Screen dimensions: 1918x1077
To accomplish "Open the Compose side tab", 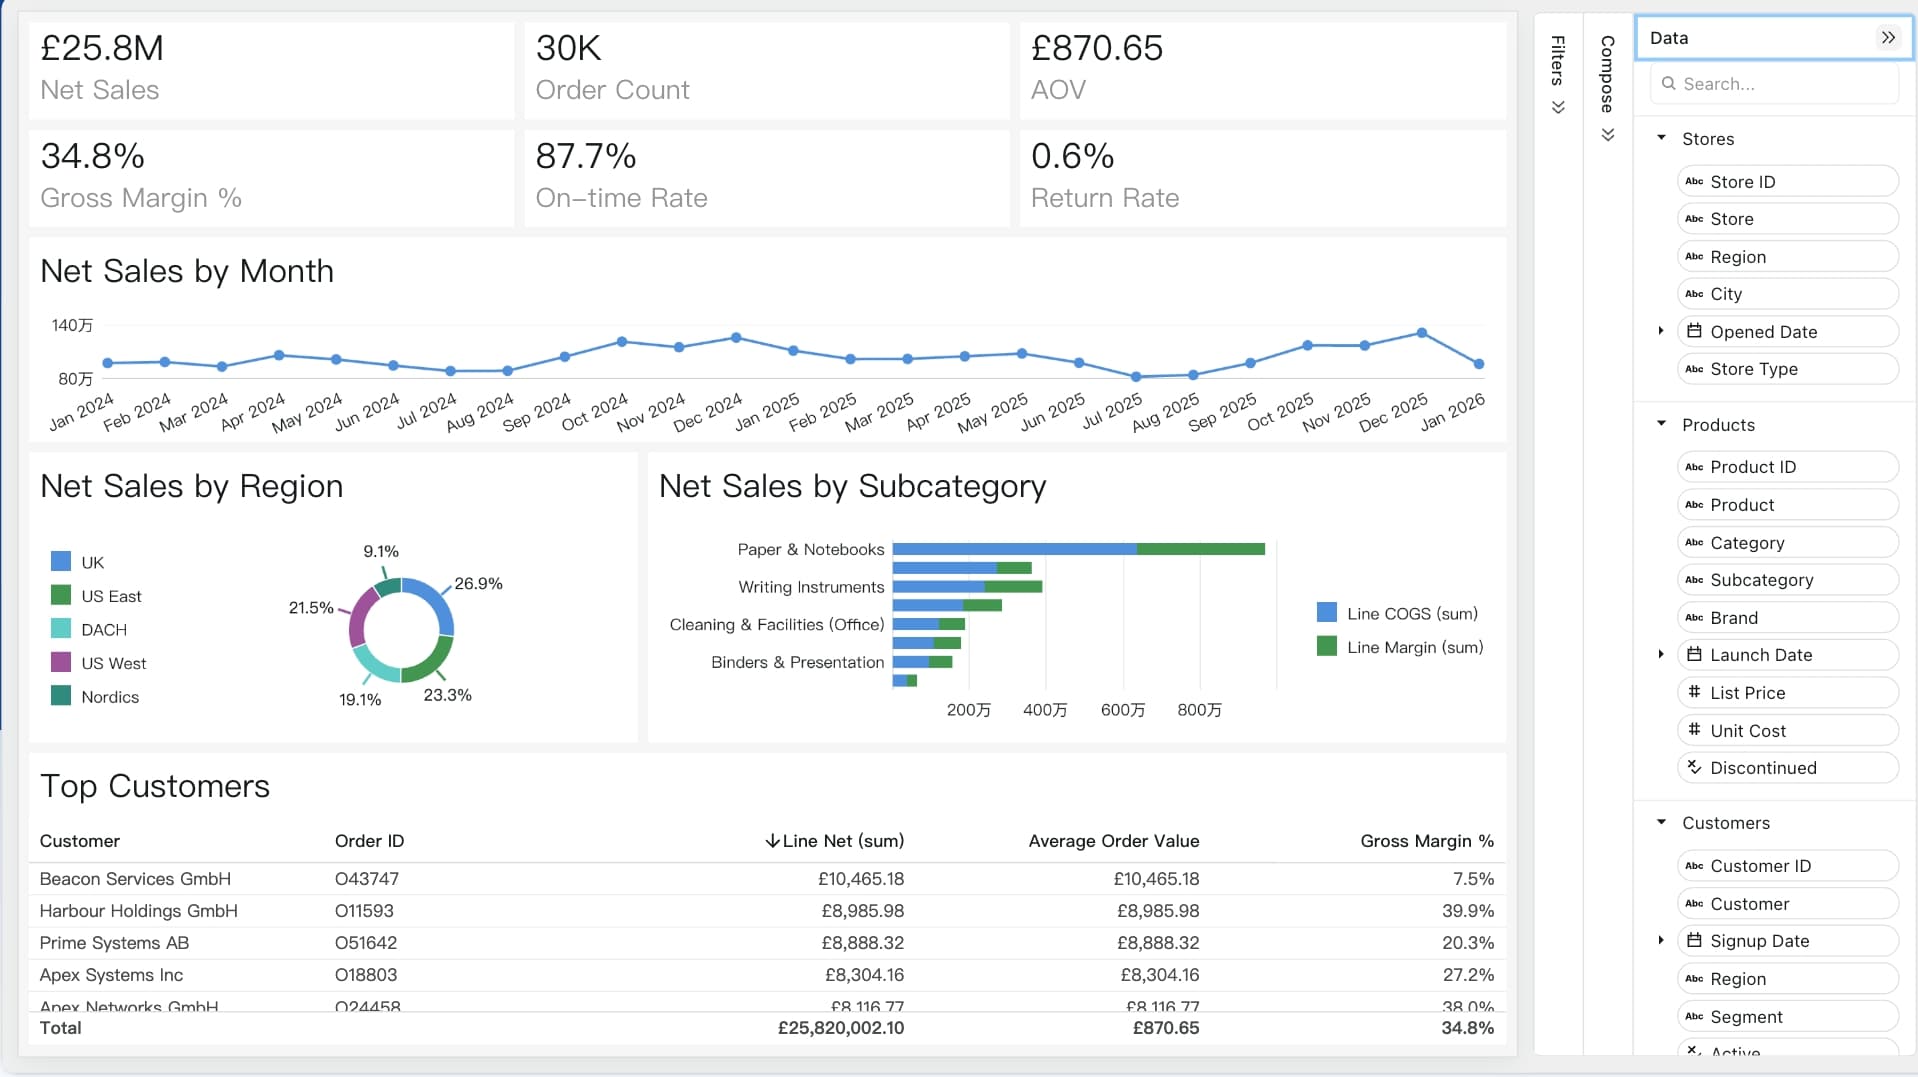I will pyautogui.click(x=1607, y=89).
